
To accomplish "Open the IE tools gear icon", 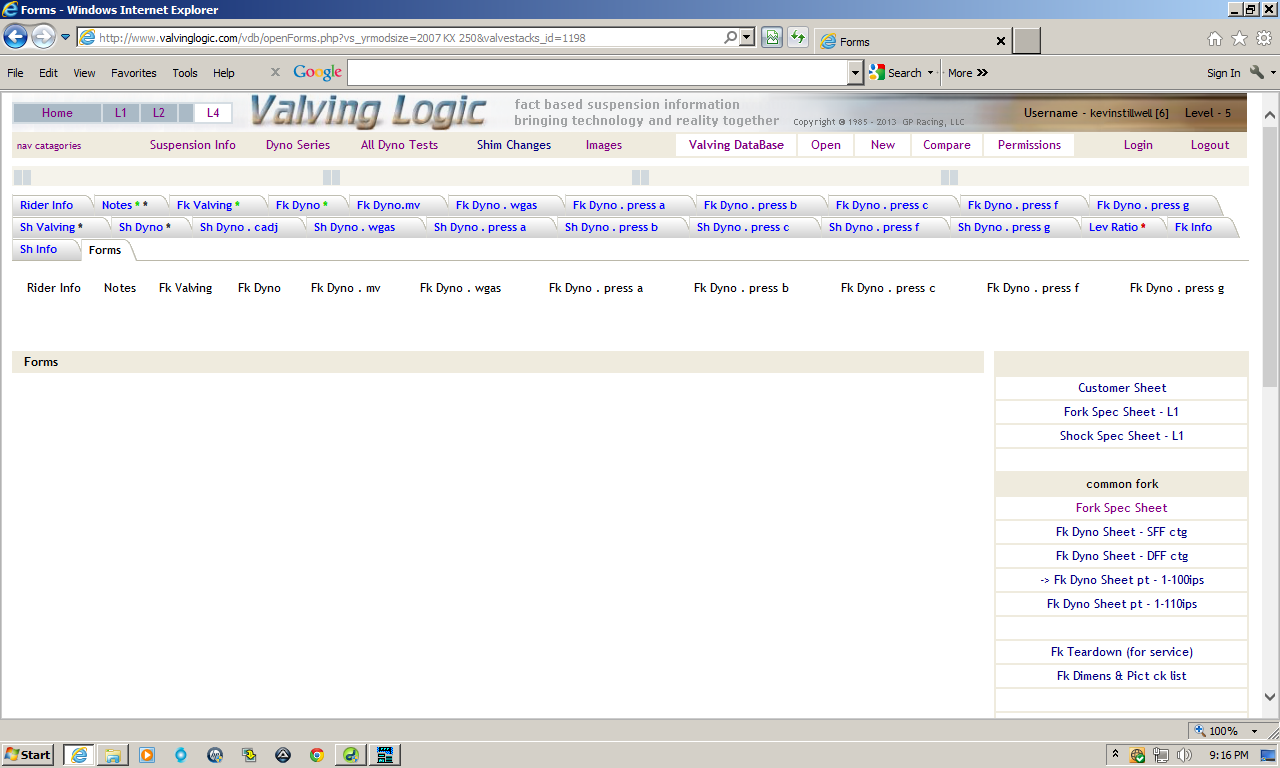I will pos(1263,39).
